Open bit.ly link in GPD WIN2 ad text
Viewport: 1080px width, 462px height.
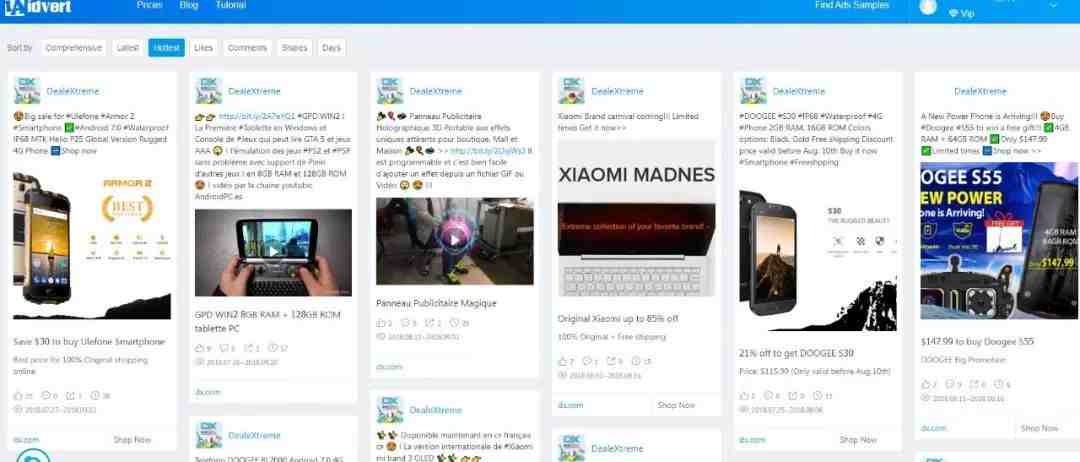(x=256, y=116)
